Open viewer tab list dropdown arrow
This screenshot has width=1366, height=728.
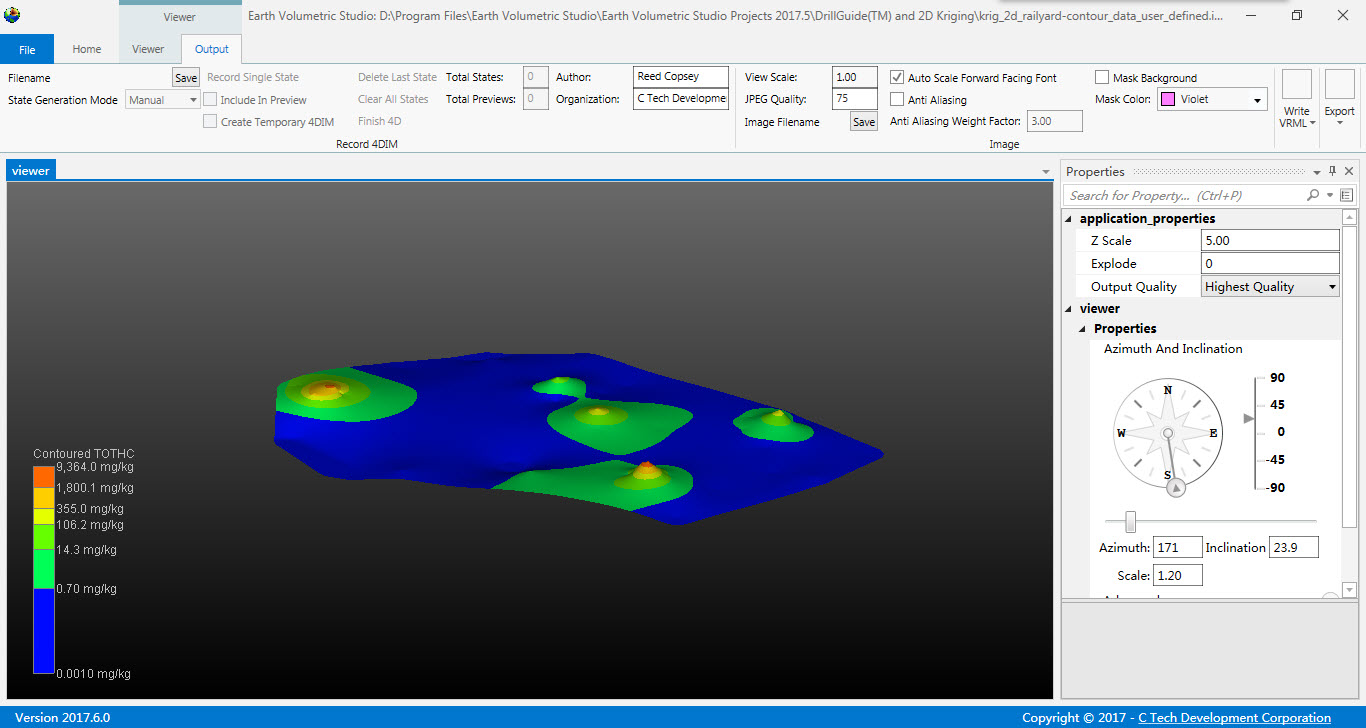[x=1046, y=172]
